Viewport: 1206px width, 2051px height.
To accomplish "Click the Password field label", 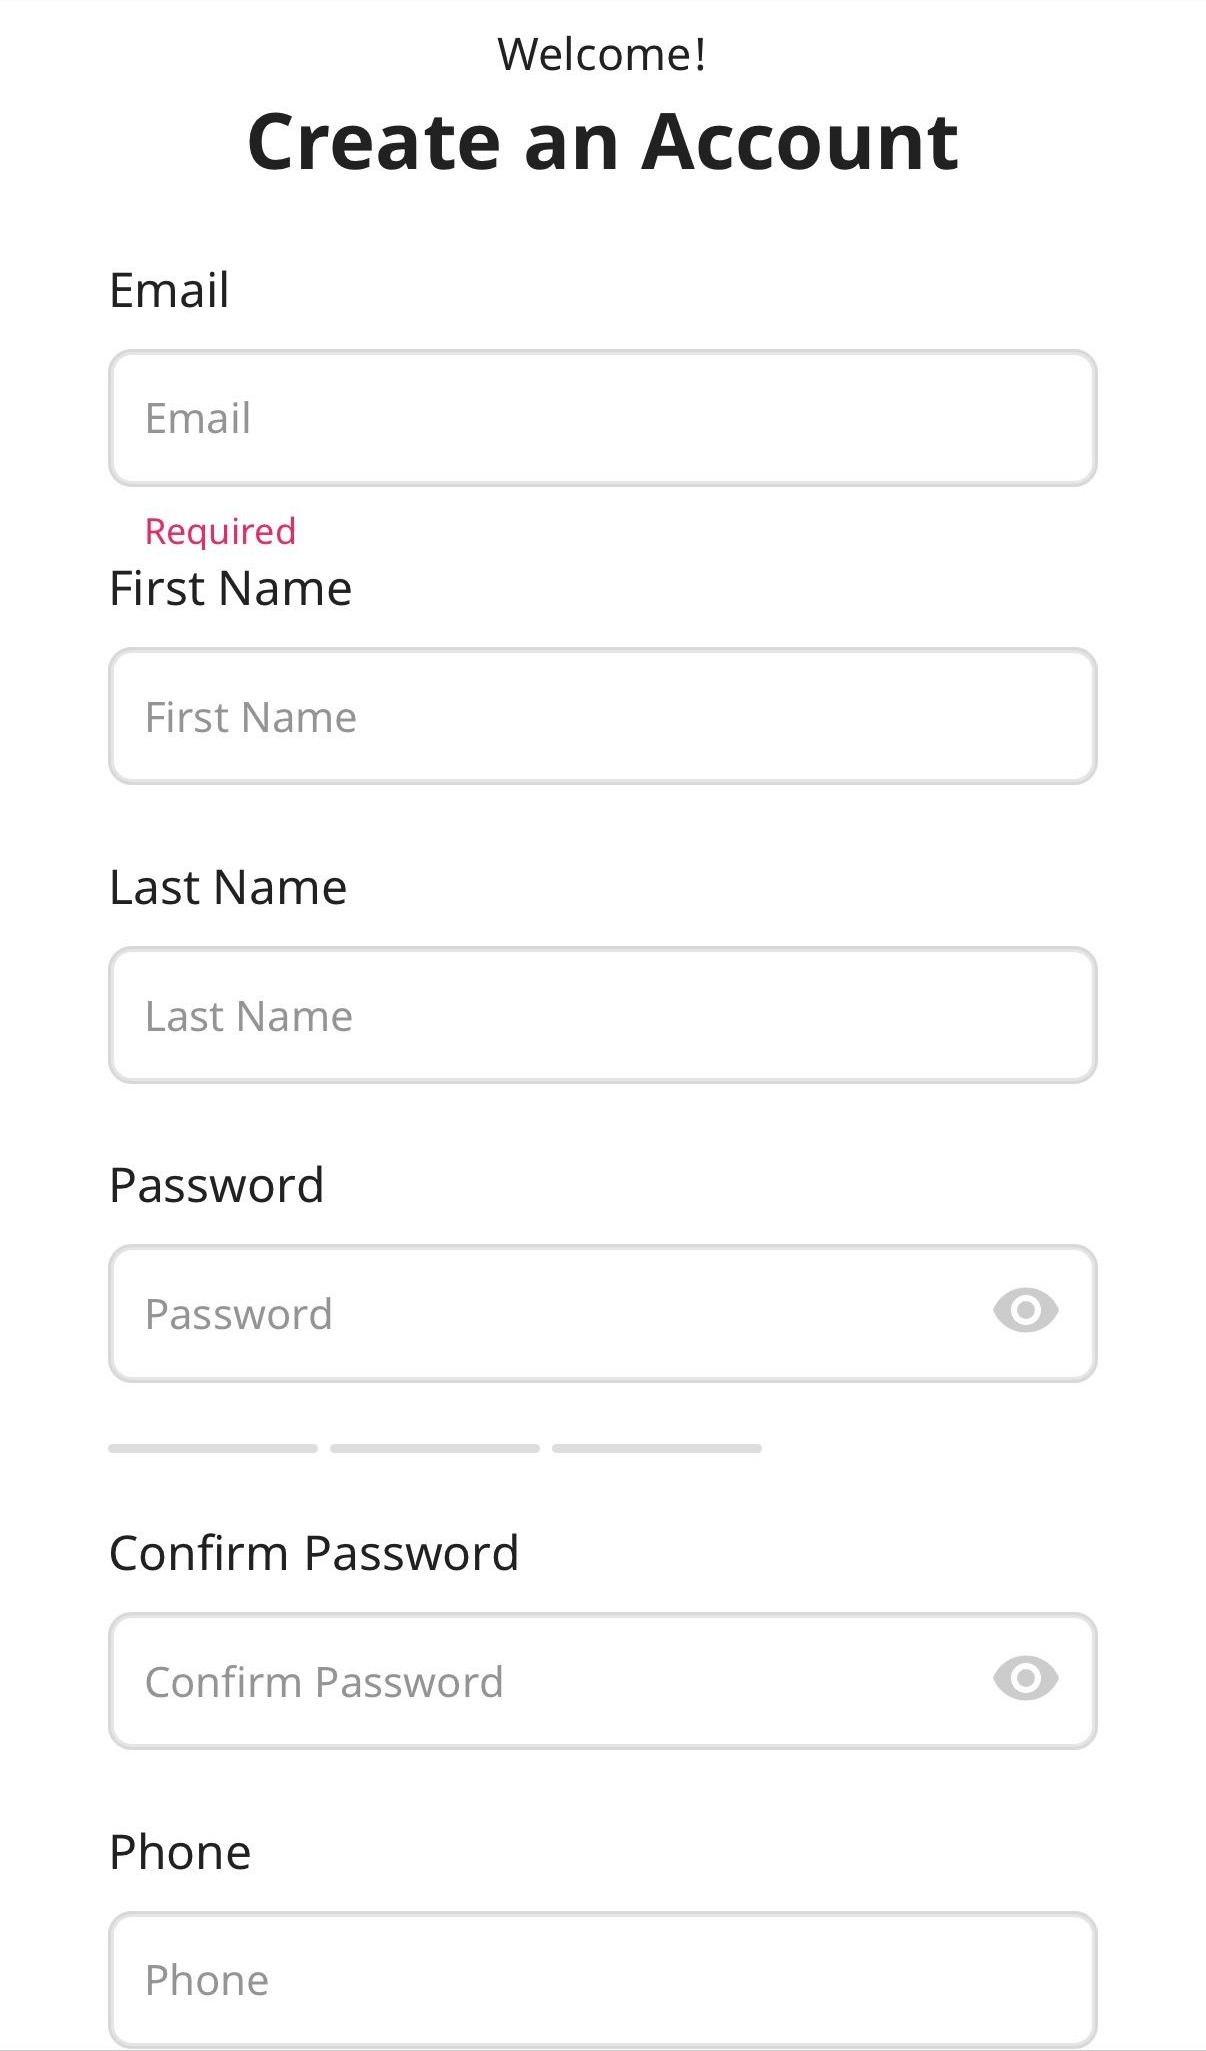I will click(217, 1184).
